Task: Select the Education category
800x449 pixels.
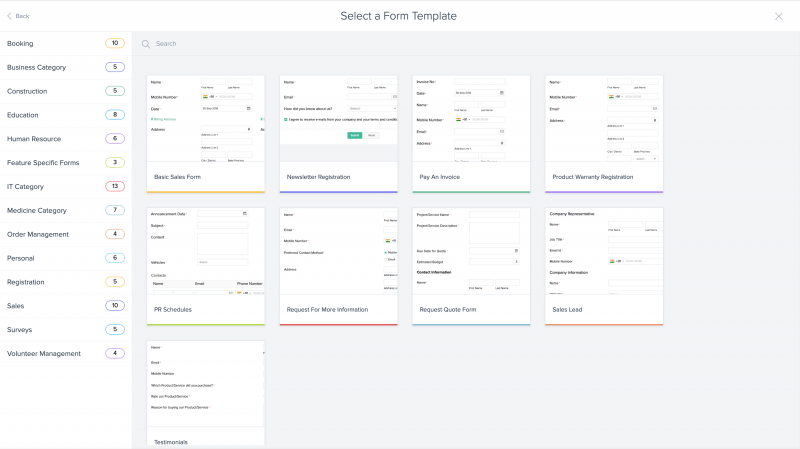Action: (x=23, y=115)
